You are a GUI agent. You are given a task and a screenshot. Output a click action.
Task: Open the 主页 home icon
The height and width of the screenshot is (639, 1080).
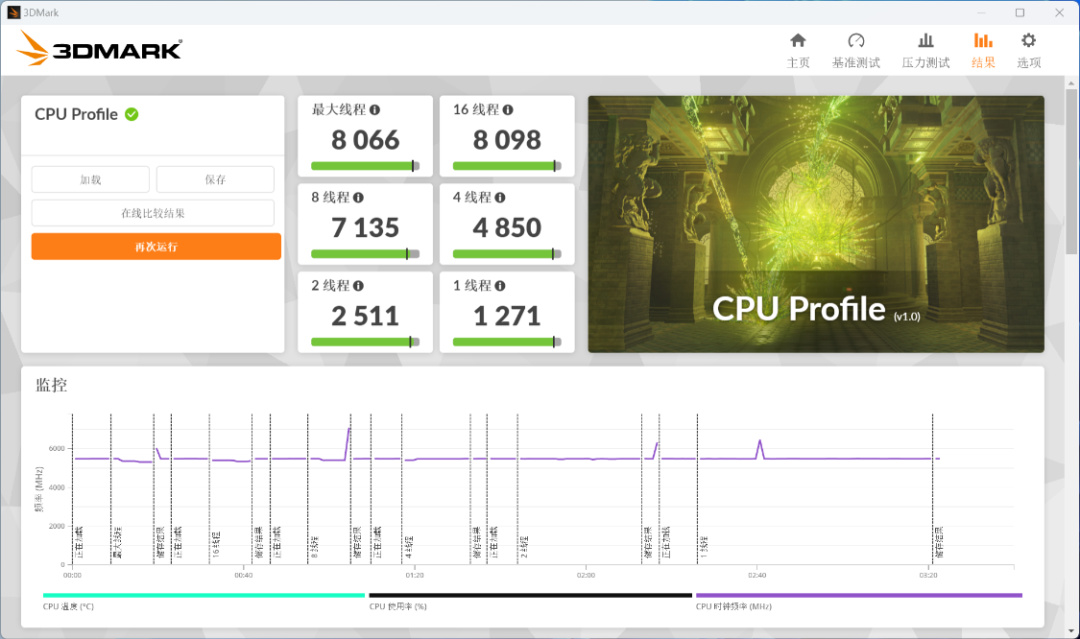click(x=798, y=41)
